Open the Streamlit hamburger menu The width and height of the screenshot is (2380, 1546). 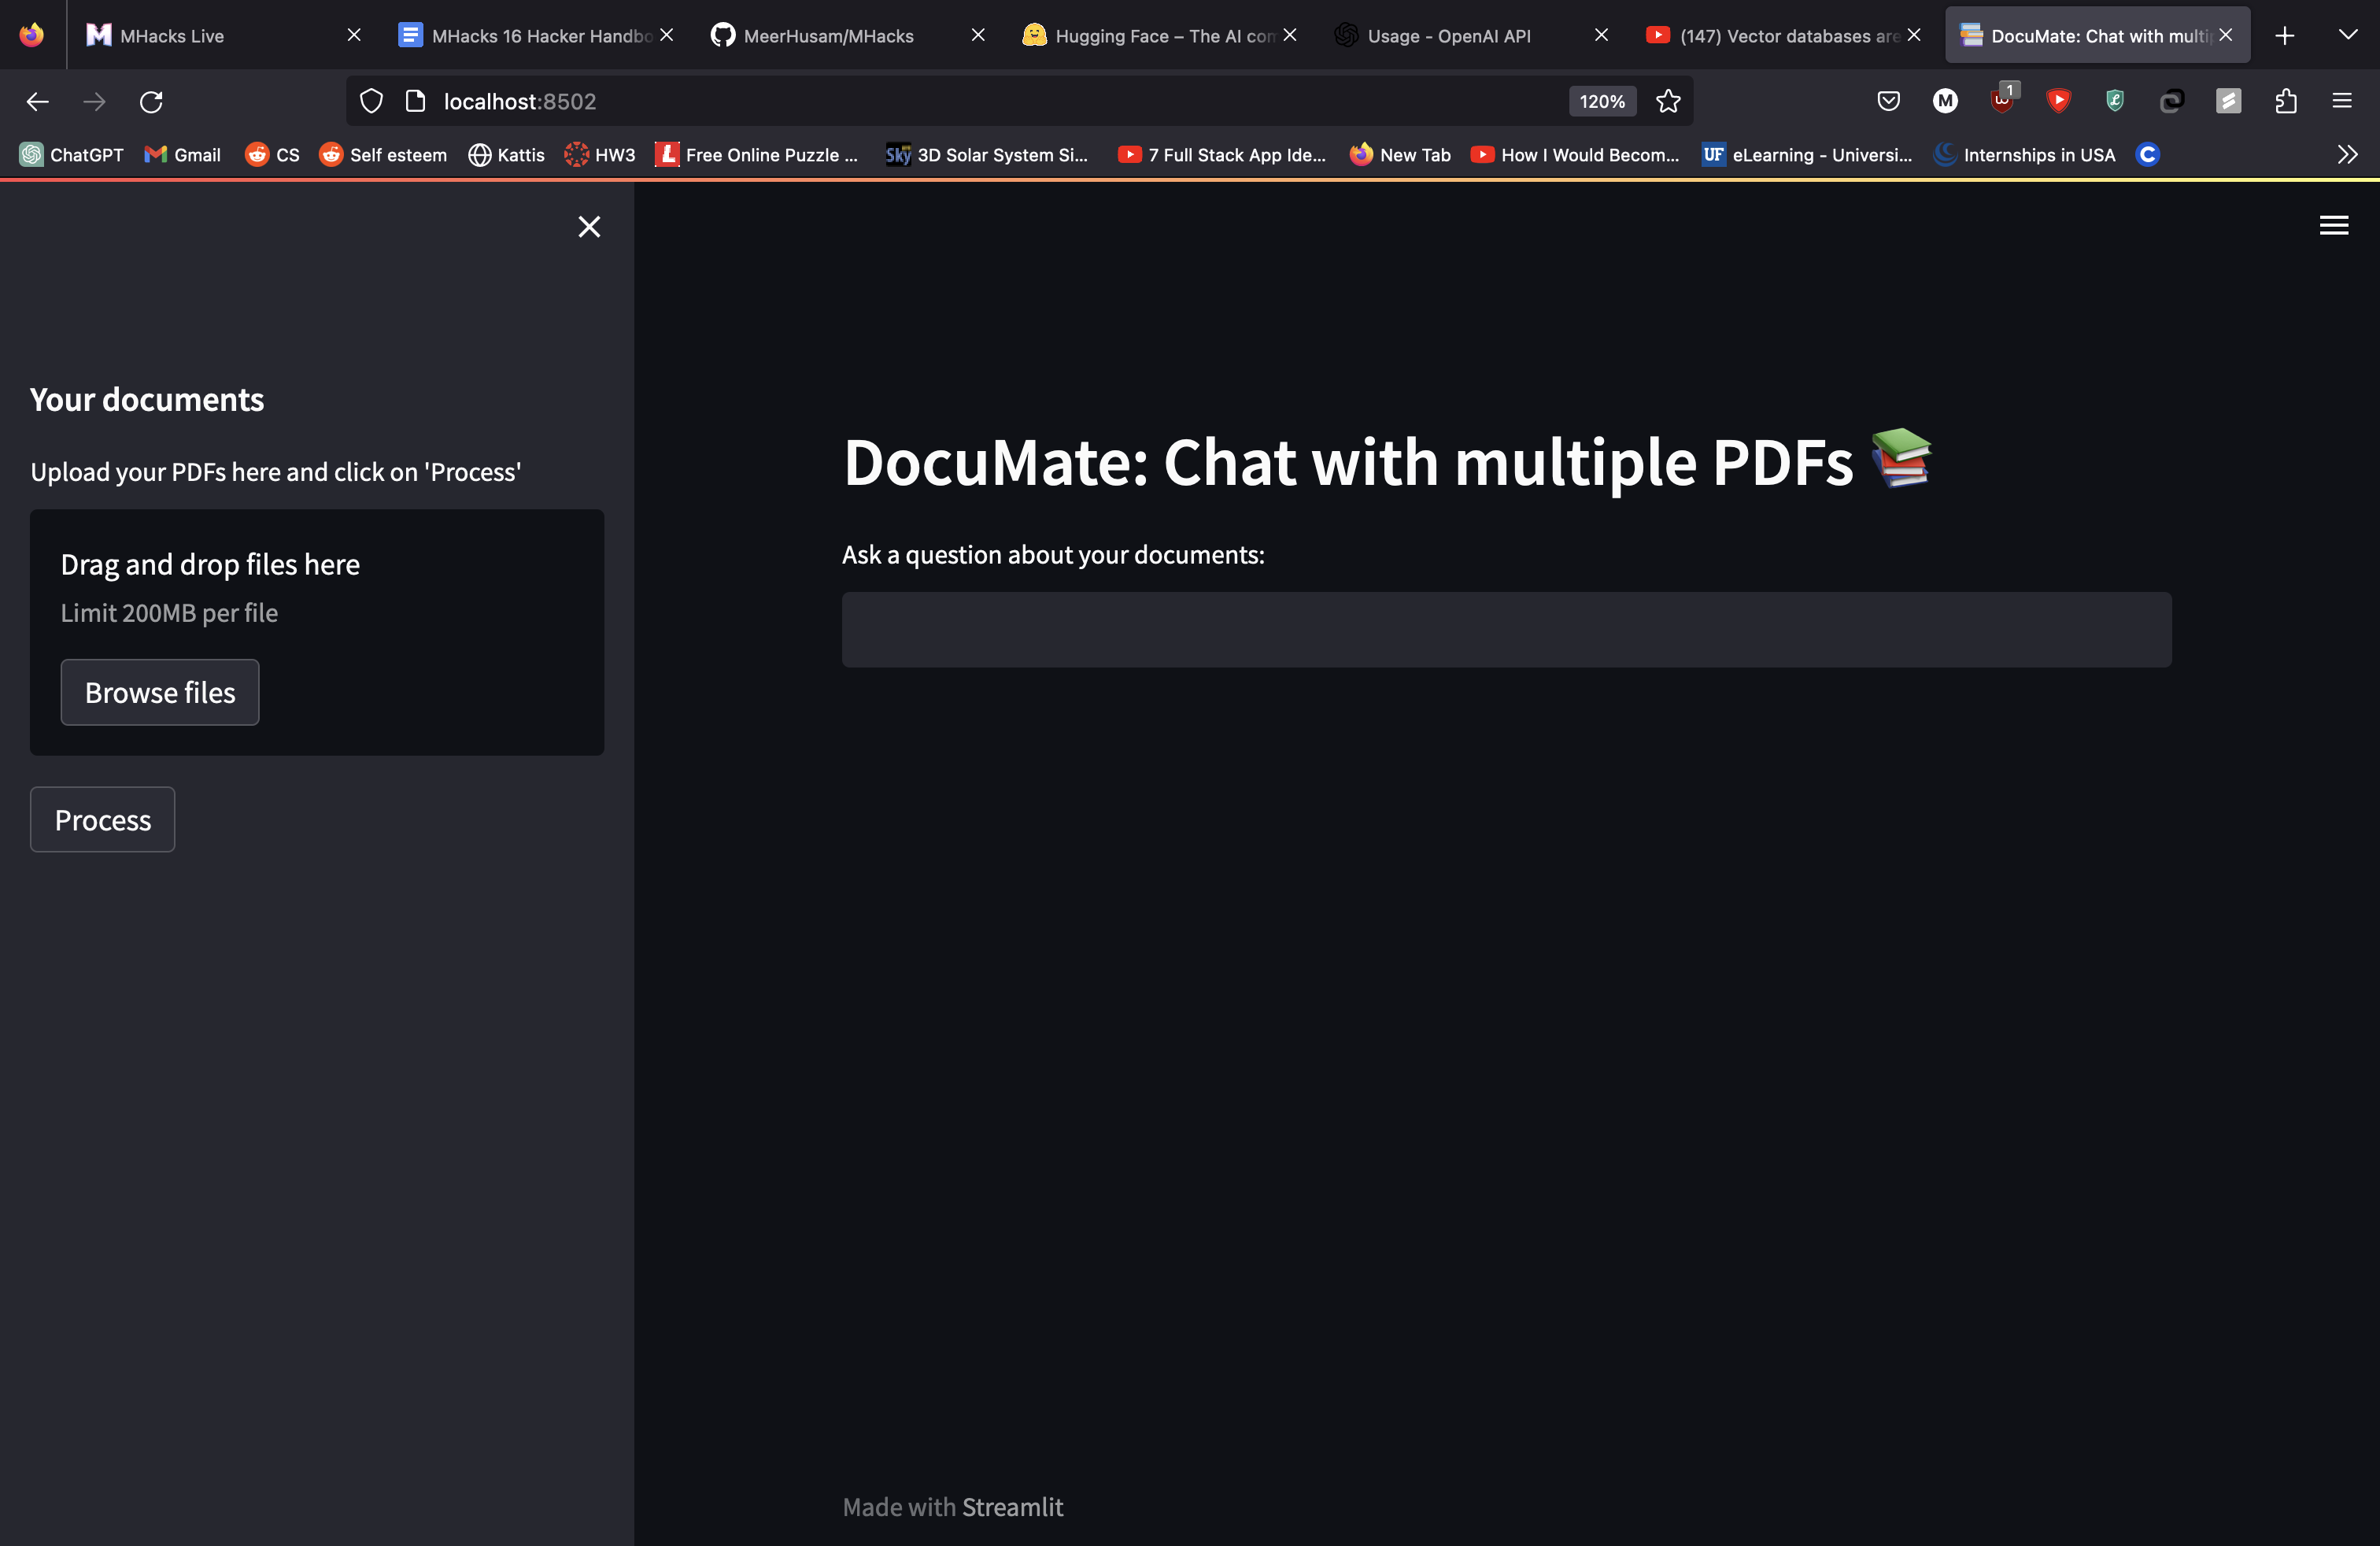[2333, 226]
